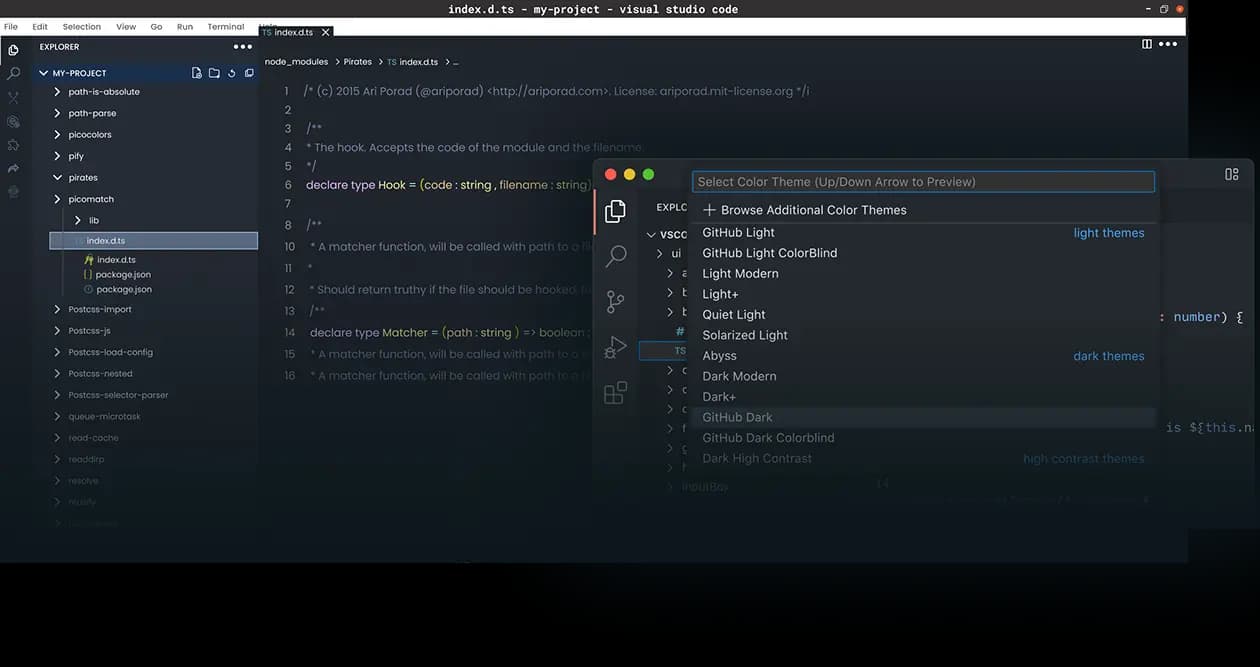This screenshot has width=1260, height=667.
Task: Click the share arrow icon in back window activity bar
Action: point(13,168)
